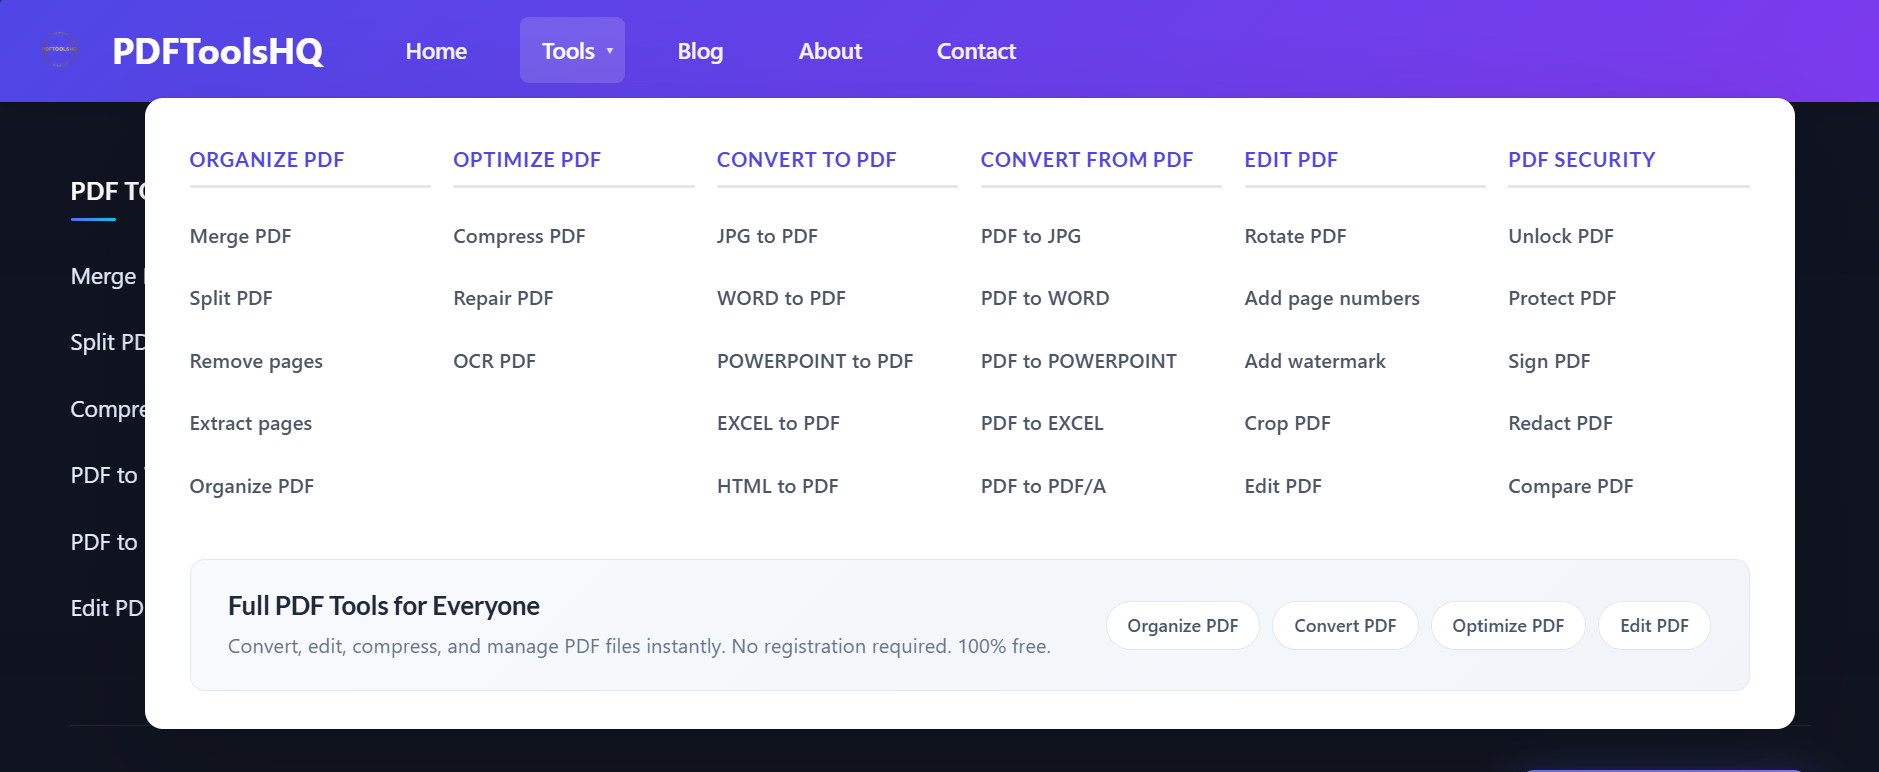The image size is (1879, 772).
Task: Select the Add page numbers tool
Action: coord(1332,298)
